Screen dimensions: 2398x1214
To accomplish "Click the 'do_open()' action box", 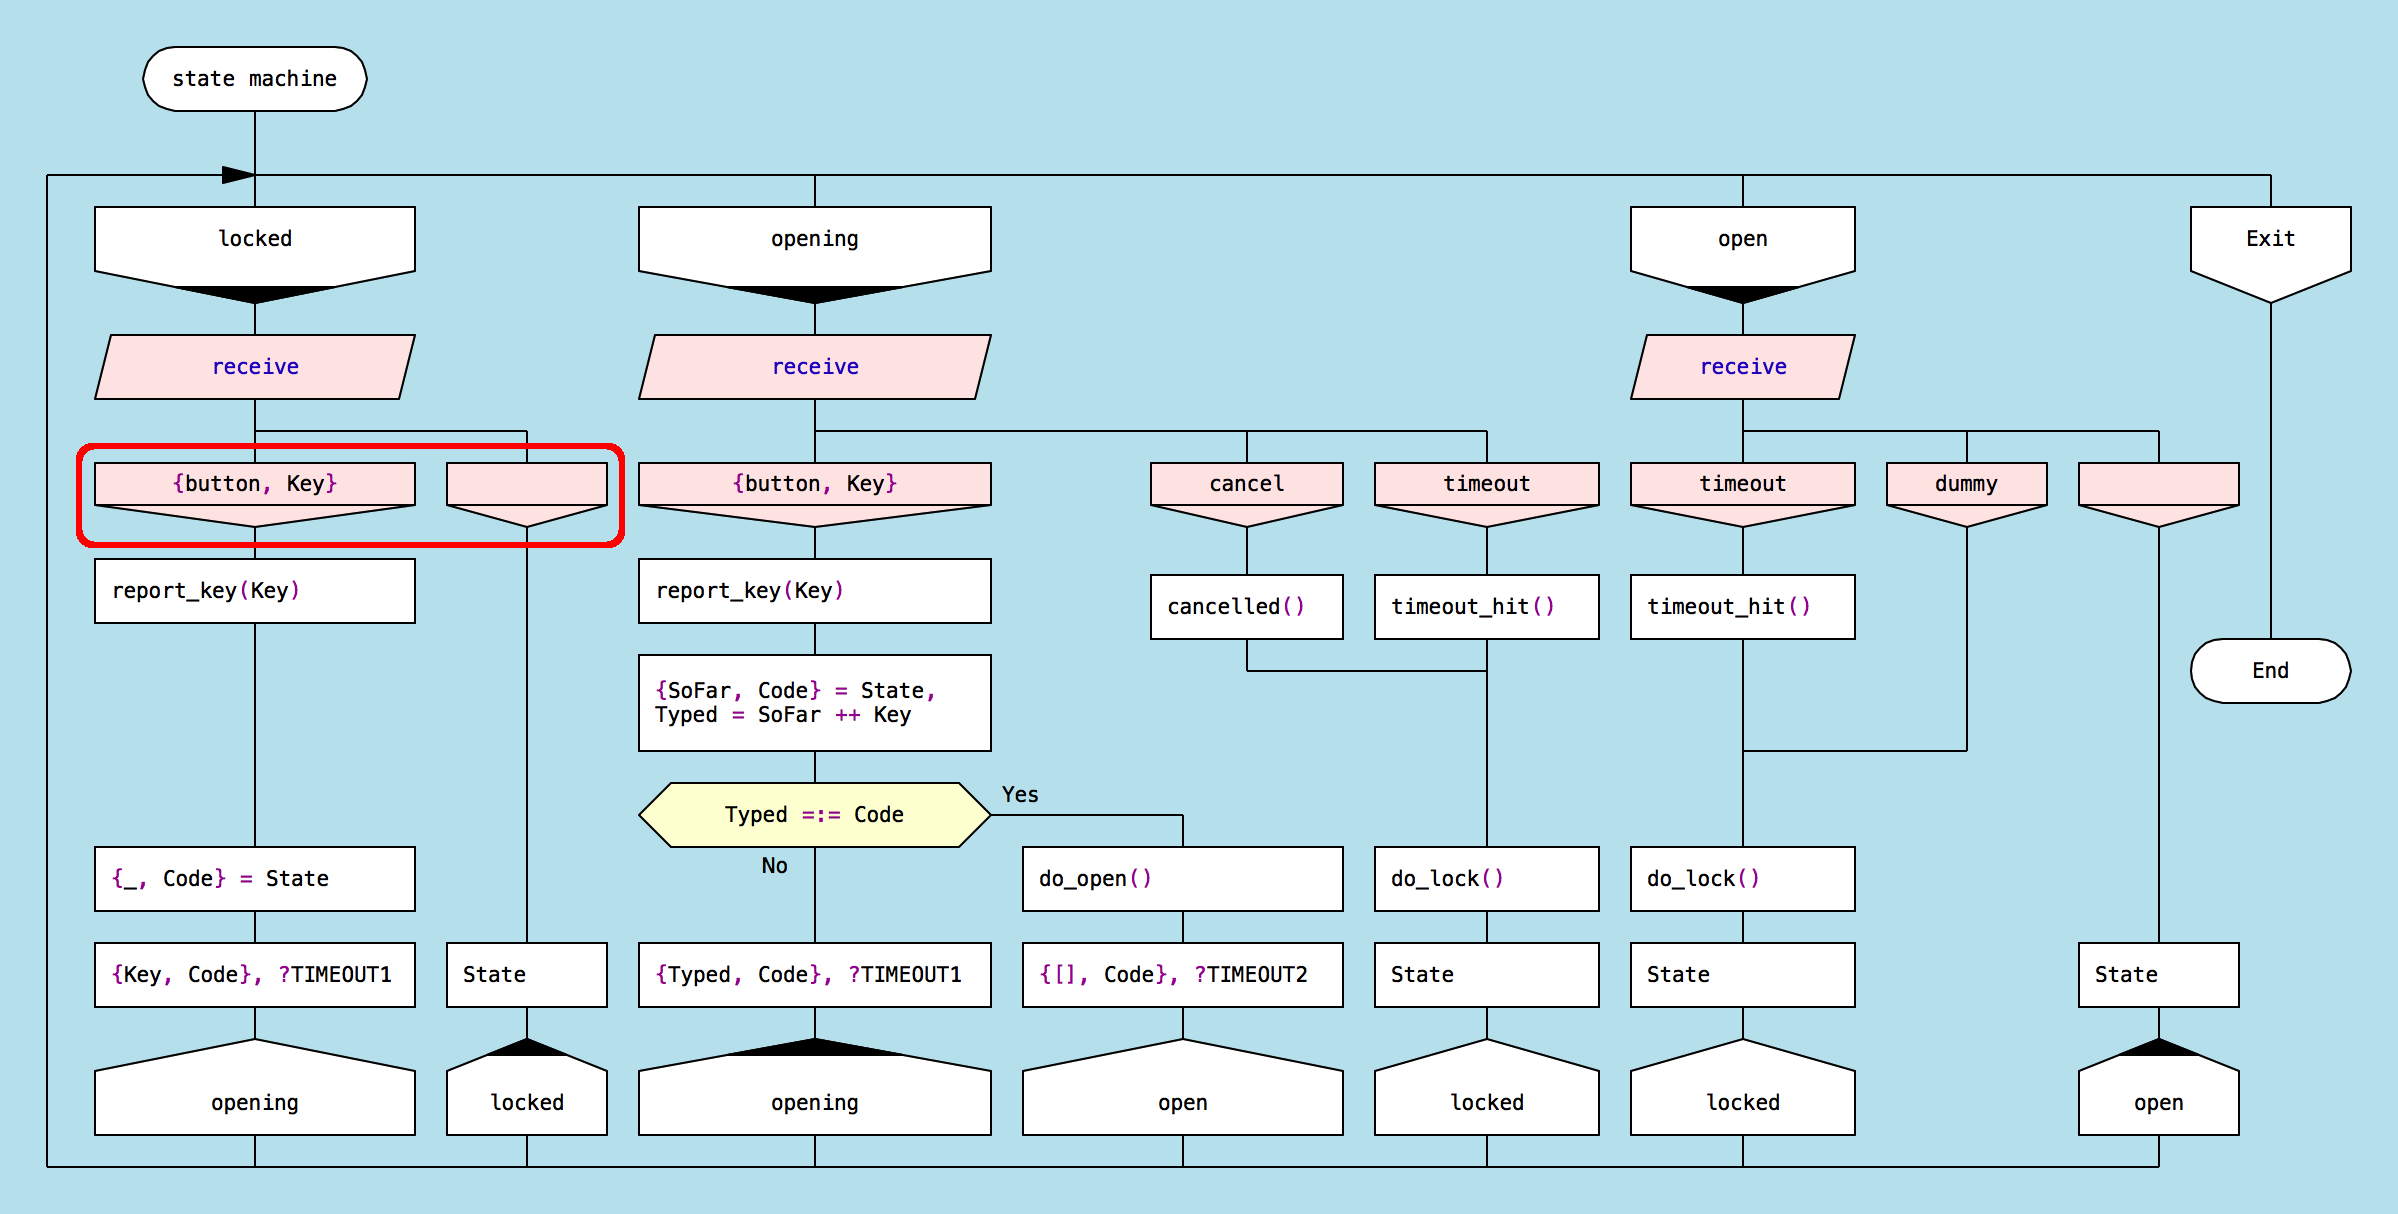I will tap(1182, 879).
